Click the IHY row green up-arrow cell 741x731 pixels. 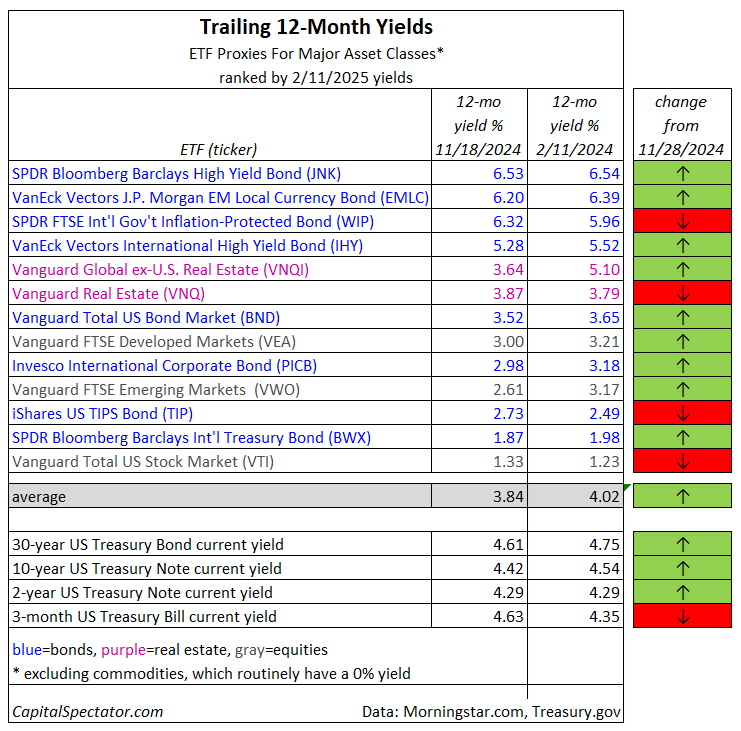tap(682, 245)
